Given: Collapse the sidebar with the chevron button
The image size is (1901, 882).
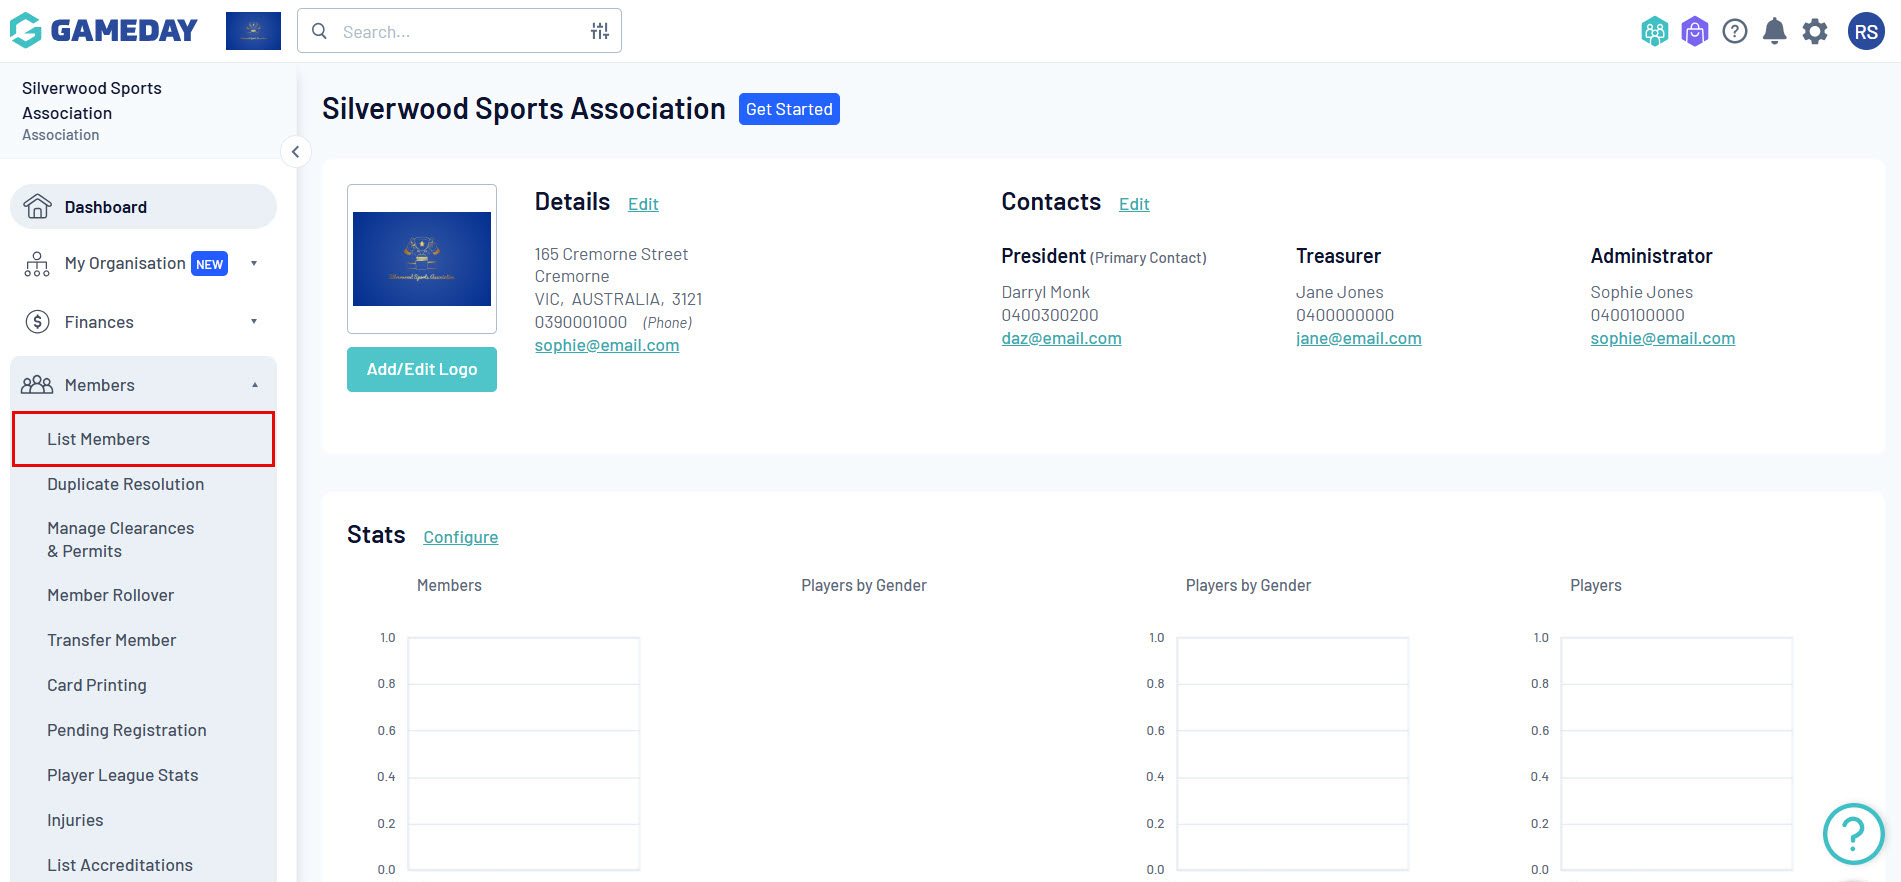Looking at the screenshot, I should (295, 152).
